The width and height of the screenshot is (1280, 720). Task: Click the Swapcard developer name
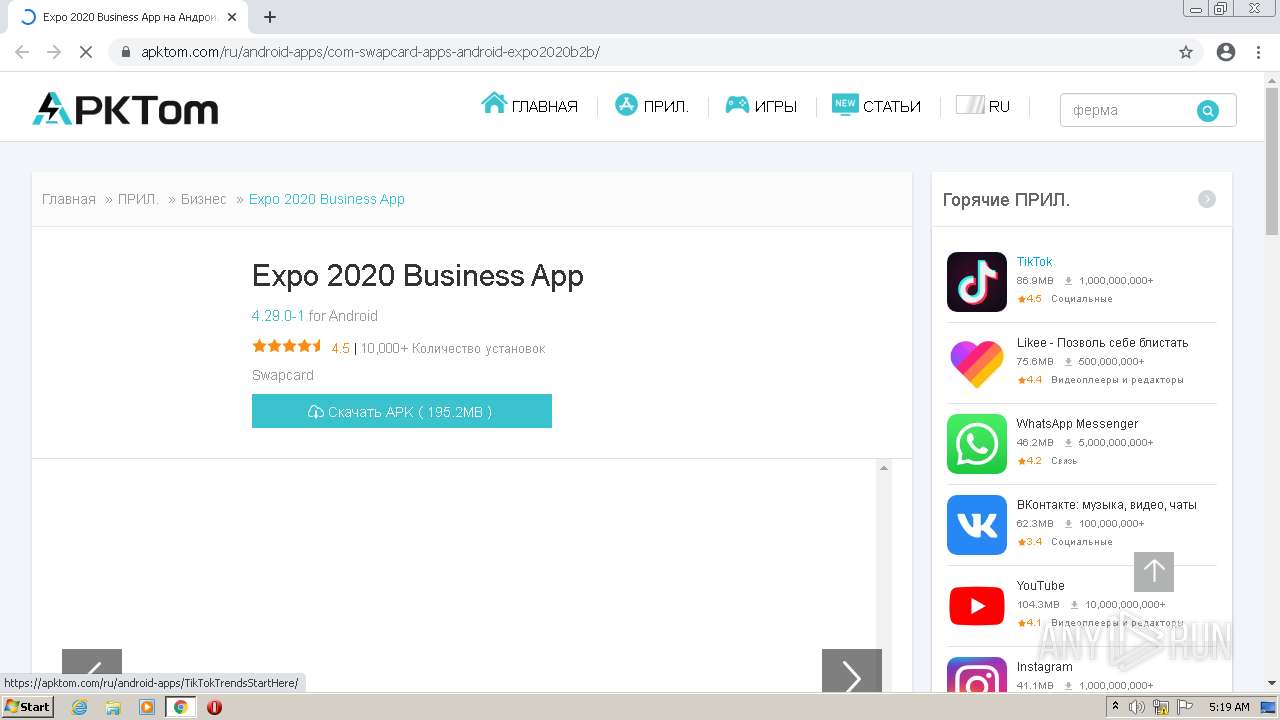click(283, 375)
